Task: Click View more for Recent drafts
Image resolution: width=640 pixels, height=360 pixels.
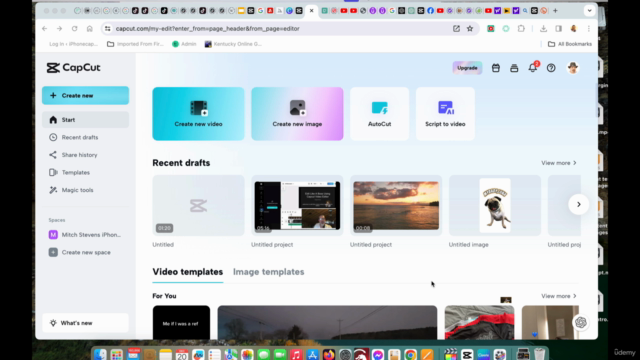Action: pyautogui.click(x=559, y=163)
